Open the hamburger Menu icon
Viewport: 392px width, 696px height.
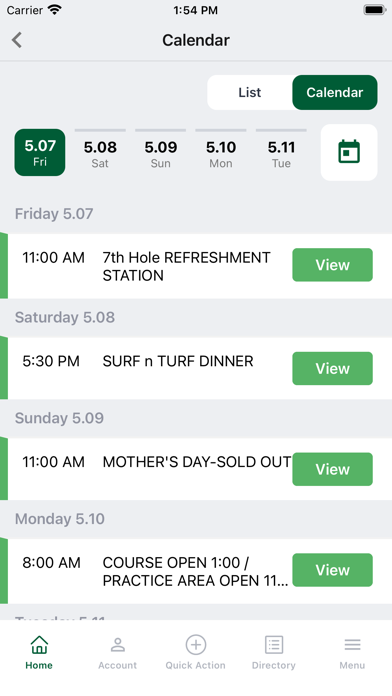click(x=352, y=645)
